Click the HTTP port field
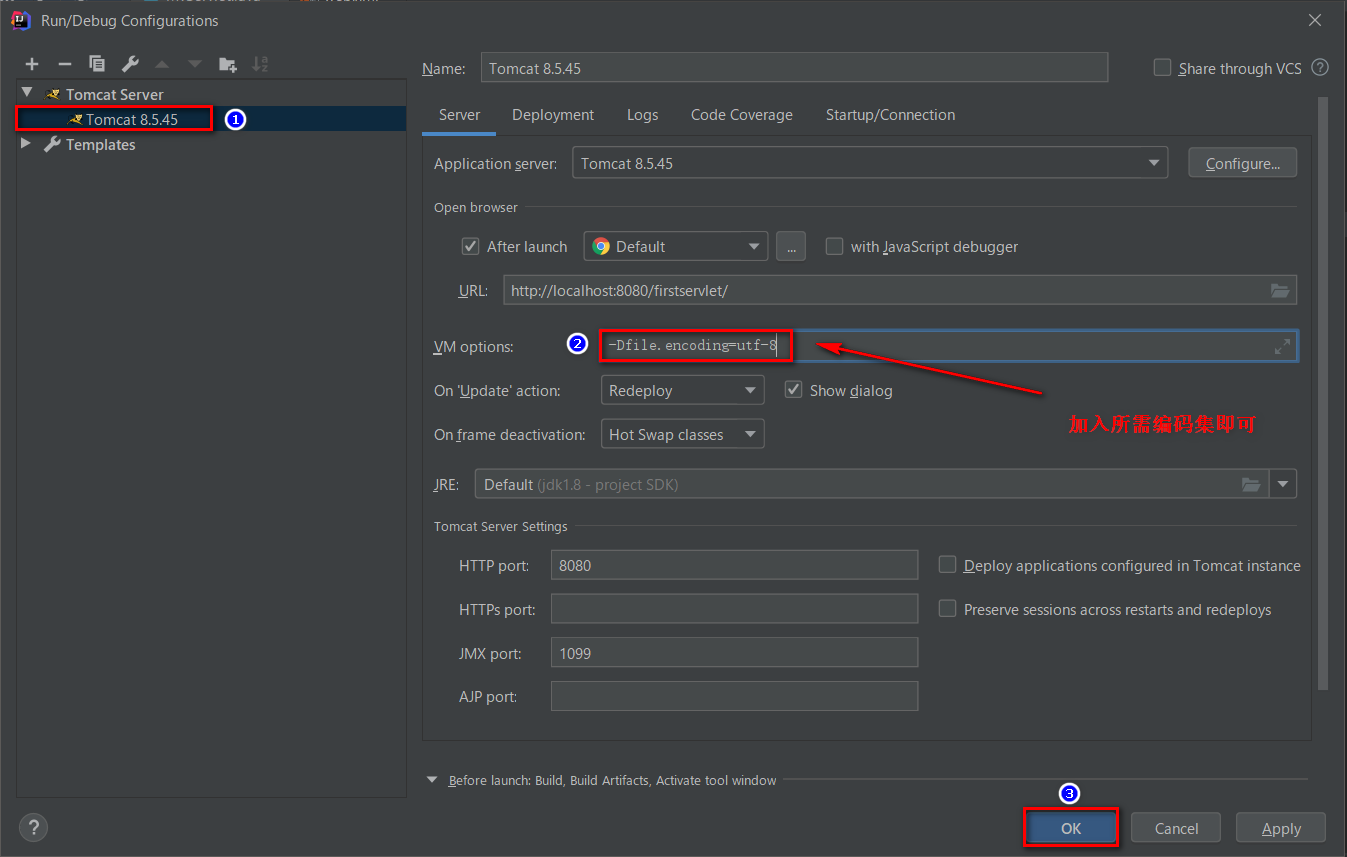Viewport: 1347px width, 857px height. (734, 565)
